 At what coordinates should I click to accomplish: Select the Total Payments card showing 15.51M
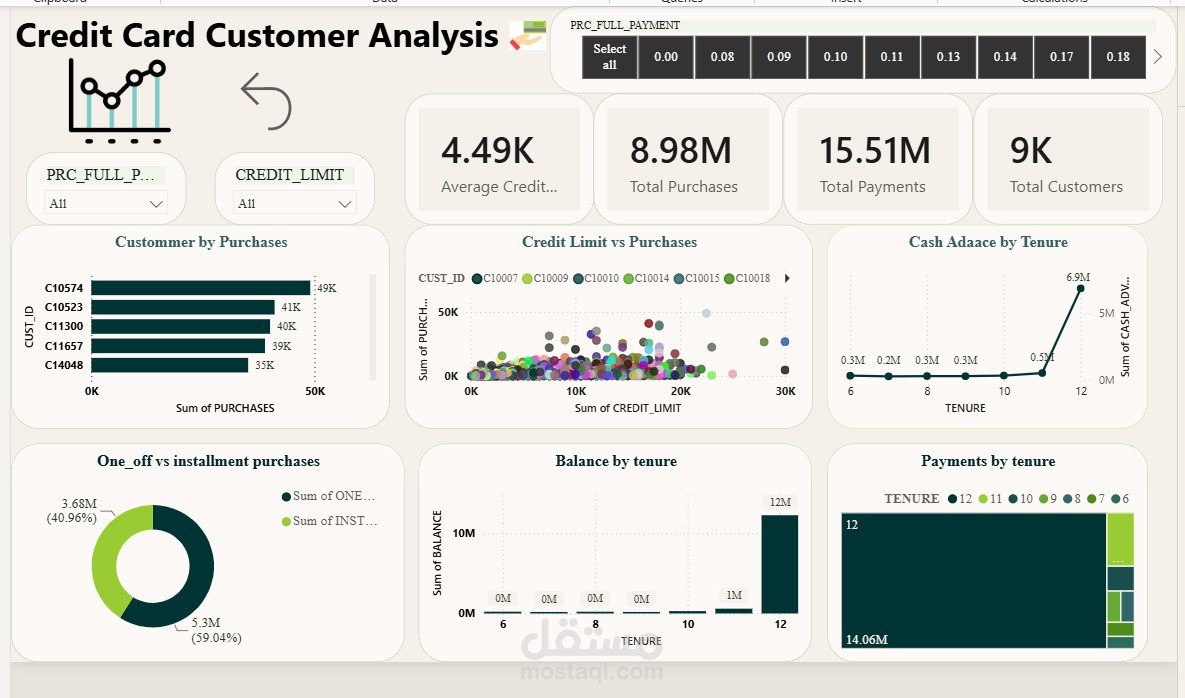pos(877,159)
